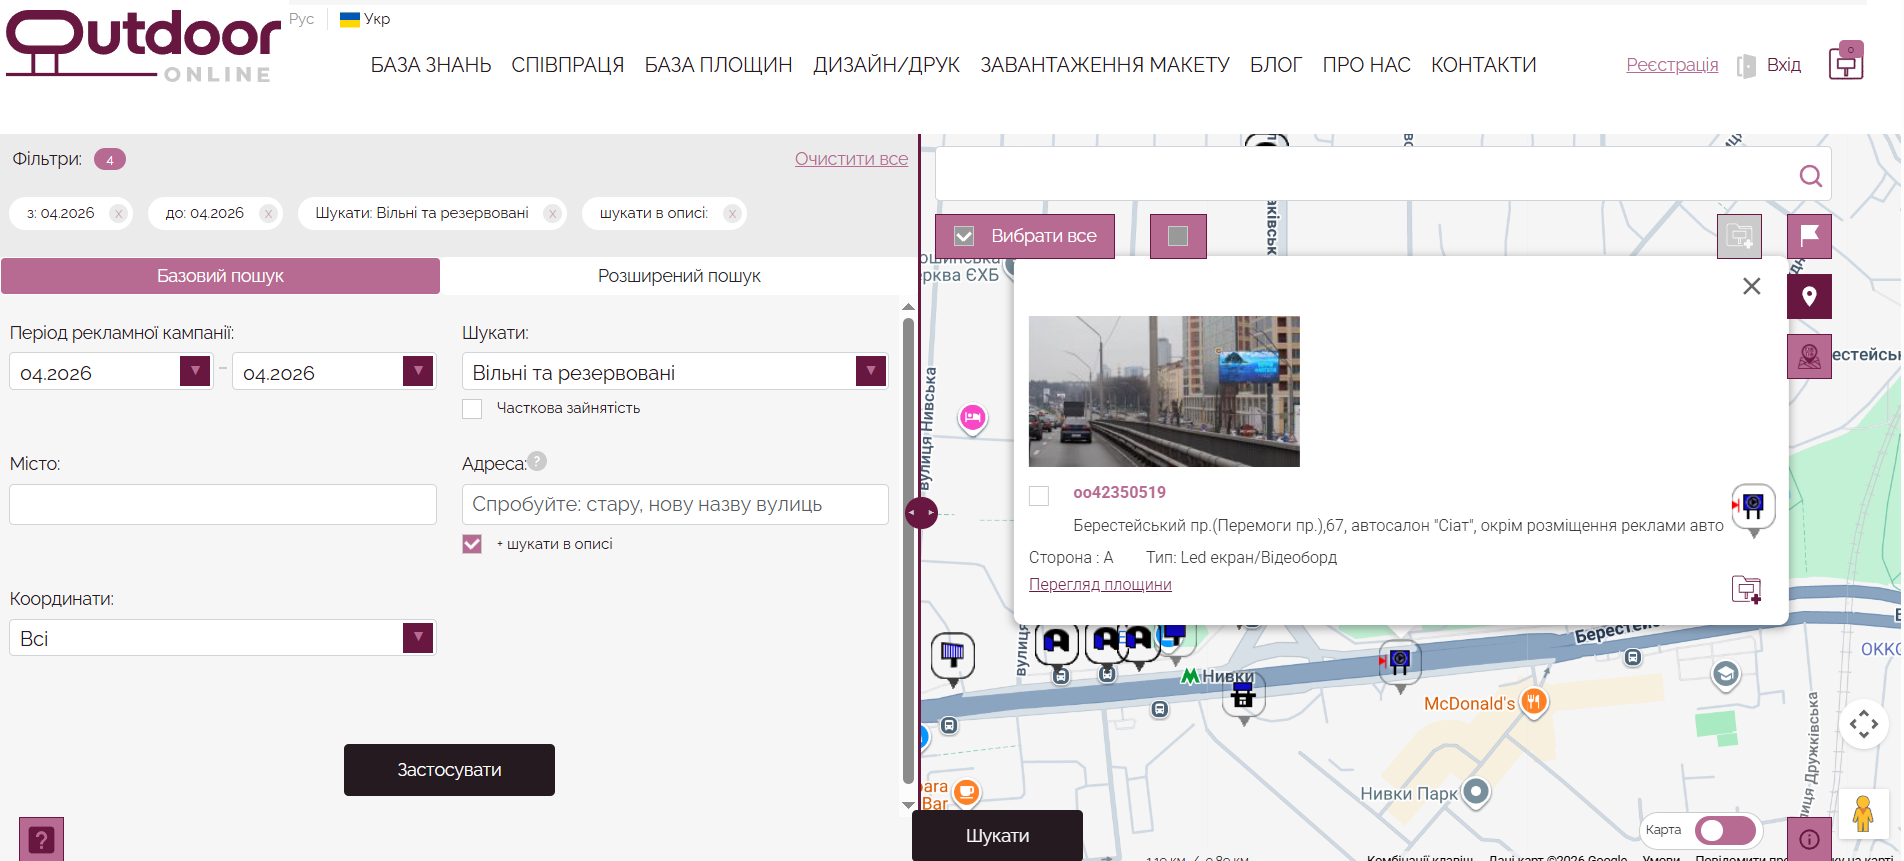The image size is (1904, 861).
Task: Click the McDonald's restaurant marker
Action: 1533,702
